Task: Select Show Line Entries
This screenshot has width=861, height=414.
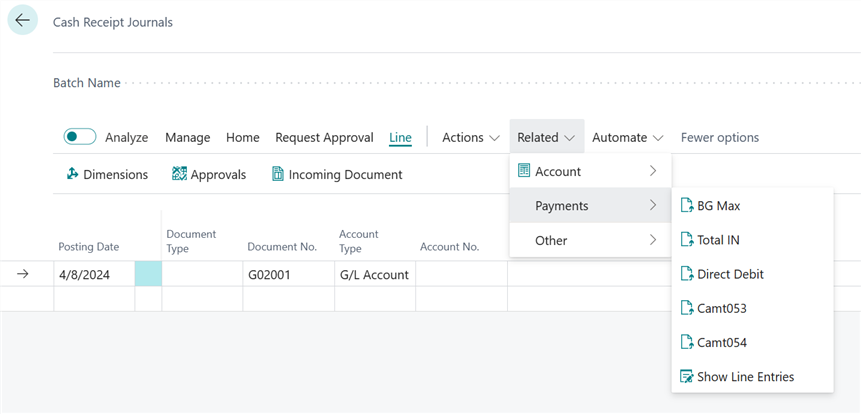Action: tap(752, 376)
